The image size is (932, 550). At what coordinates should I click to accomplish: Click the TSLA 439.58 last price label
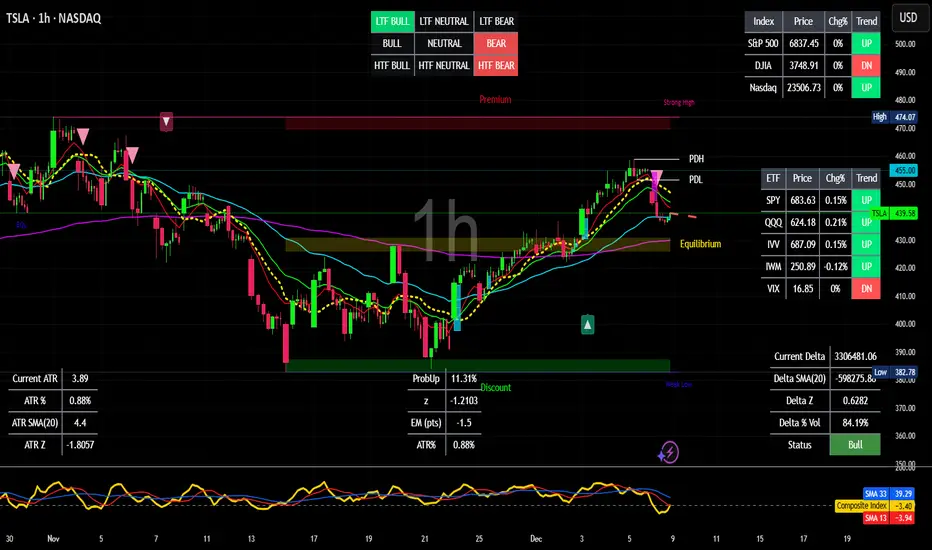point(895,213)
